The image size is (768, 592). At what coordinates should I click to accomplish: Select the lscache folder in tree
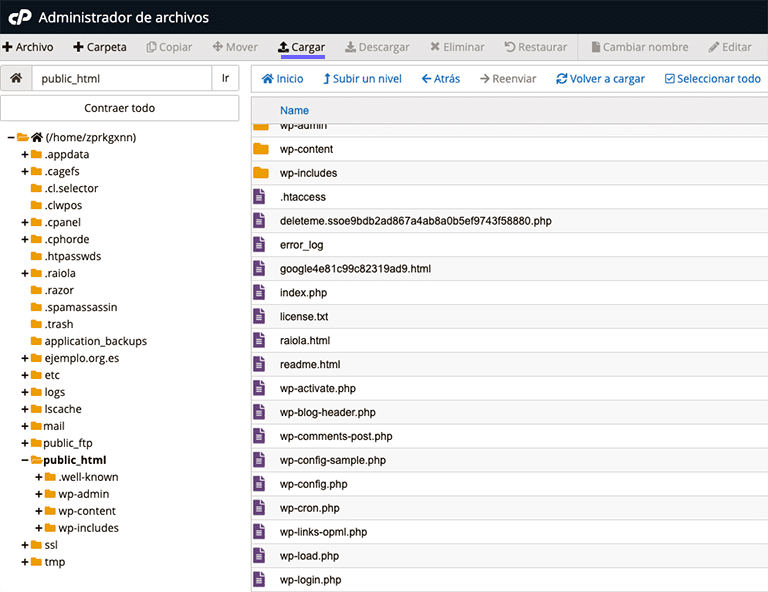click(x=63, y=409)
